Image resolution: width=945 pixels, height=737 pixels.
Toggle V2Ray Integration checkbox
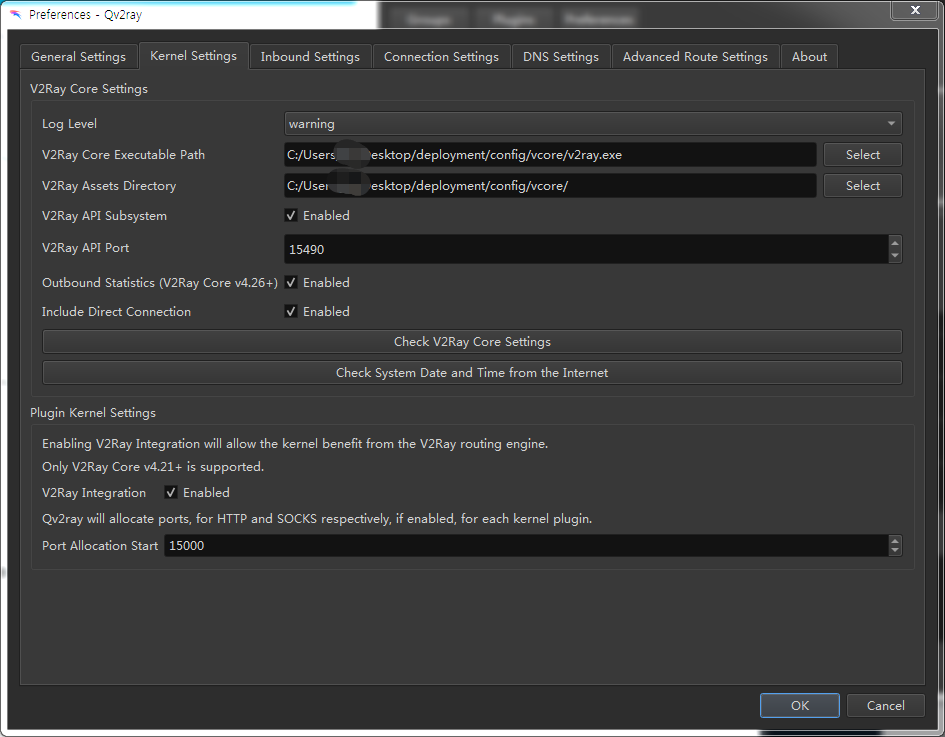(171, 493)
